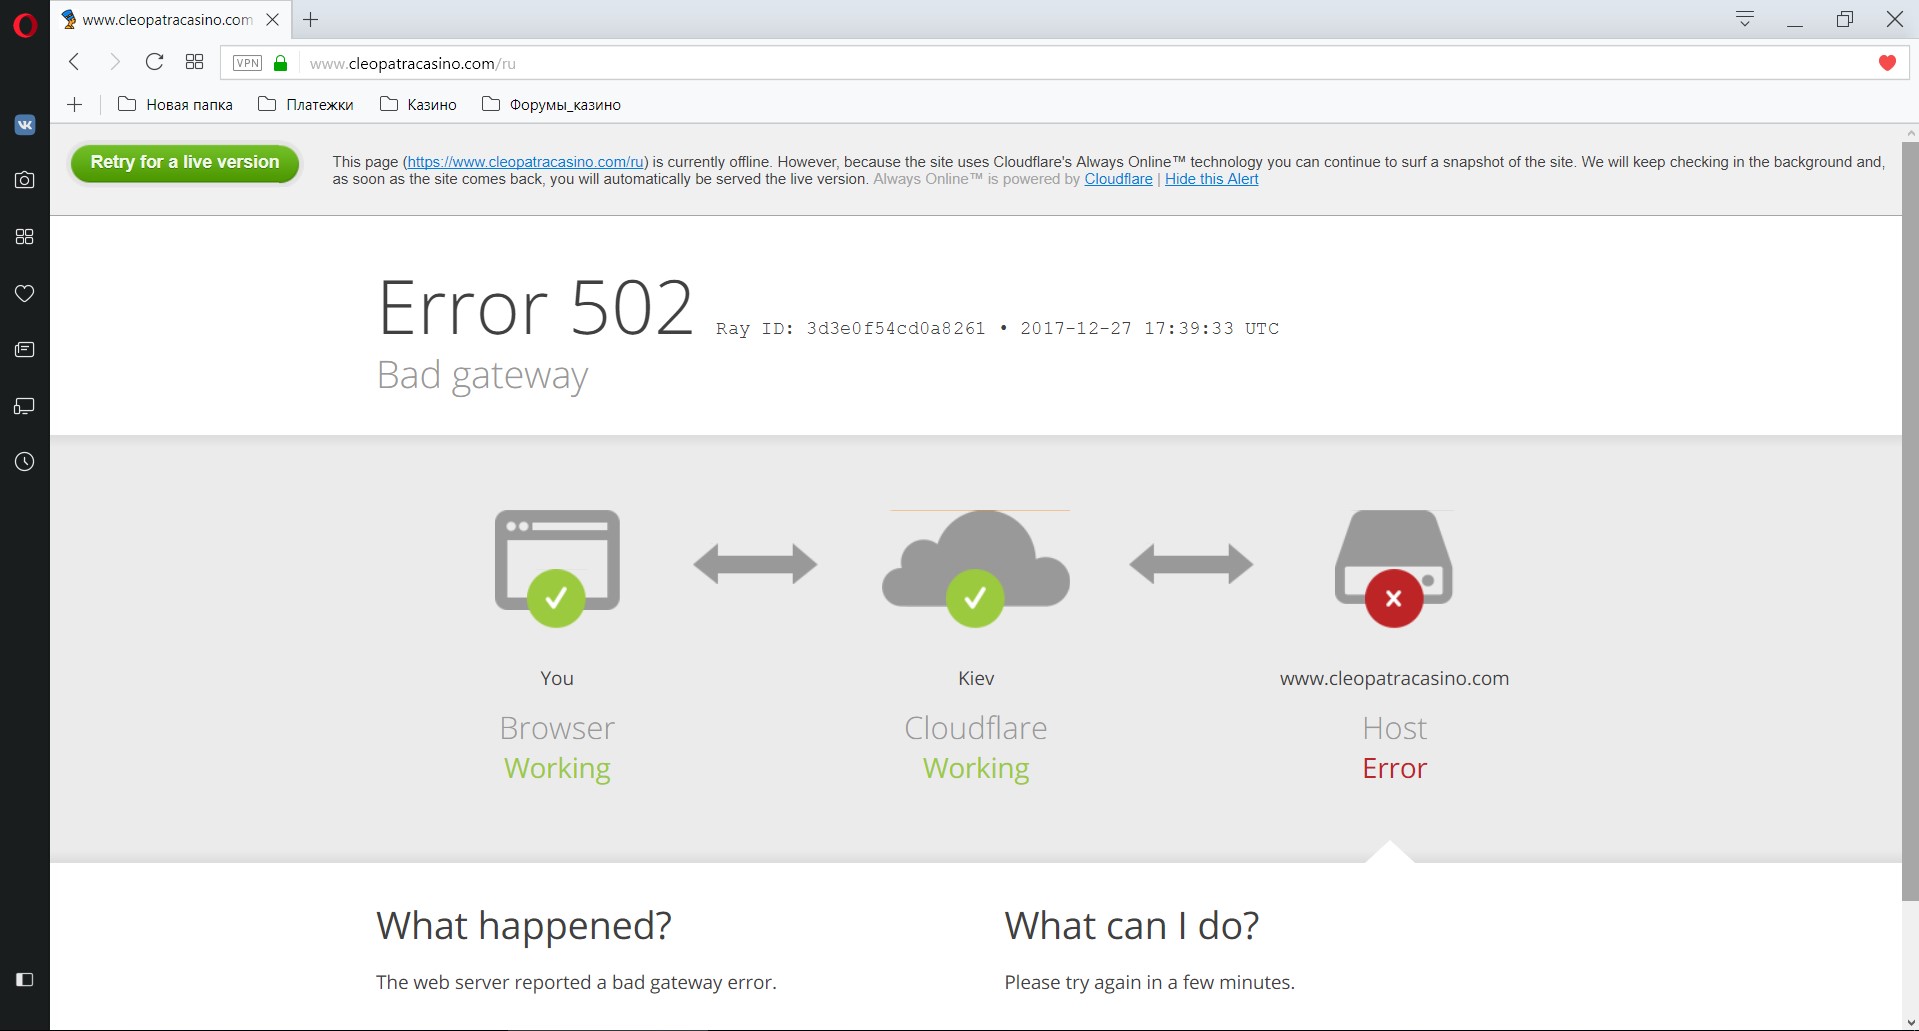Click 'Working' status under Cloudflare
Image resolution: width=1919 pixels, height=1031 pixels.
(x=976, y=768)
